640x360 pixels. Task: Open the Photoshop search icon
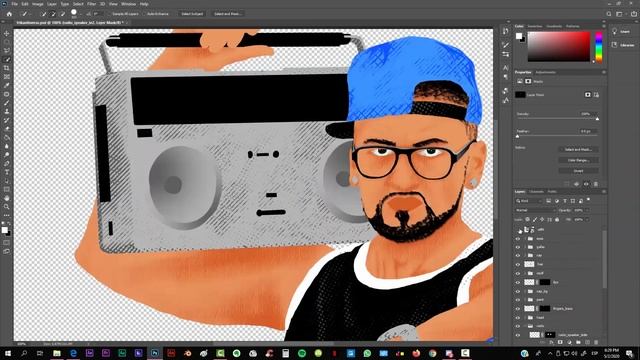coord(609,14)
